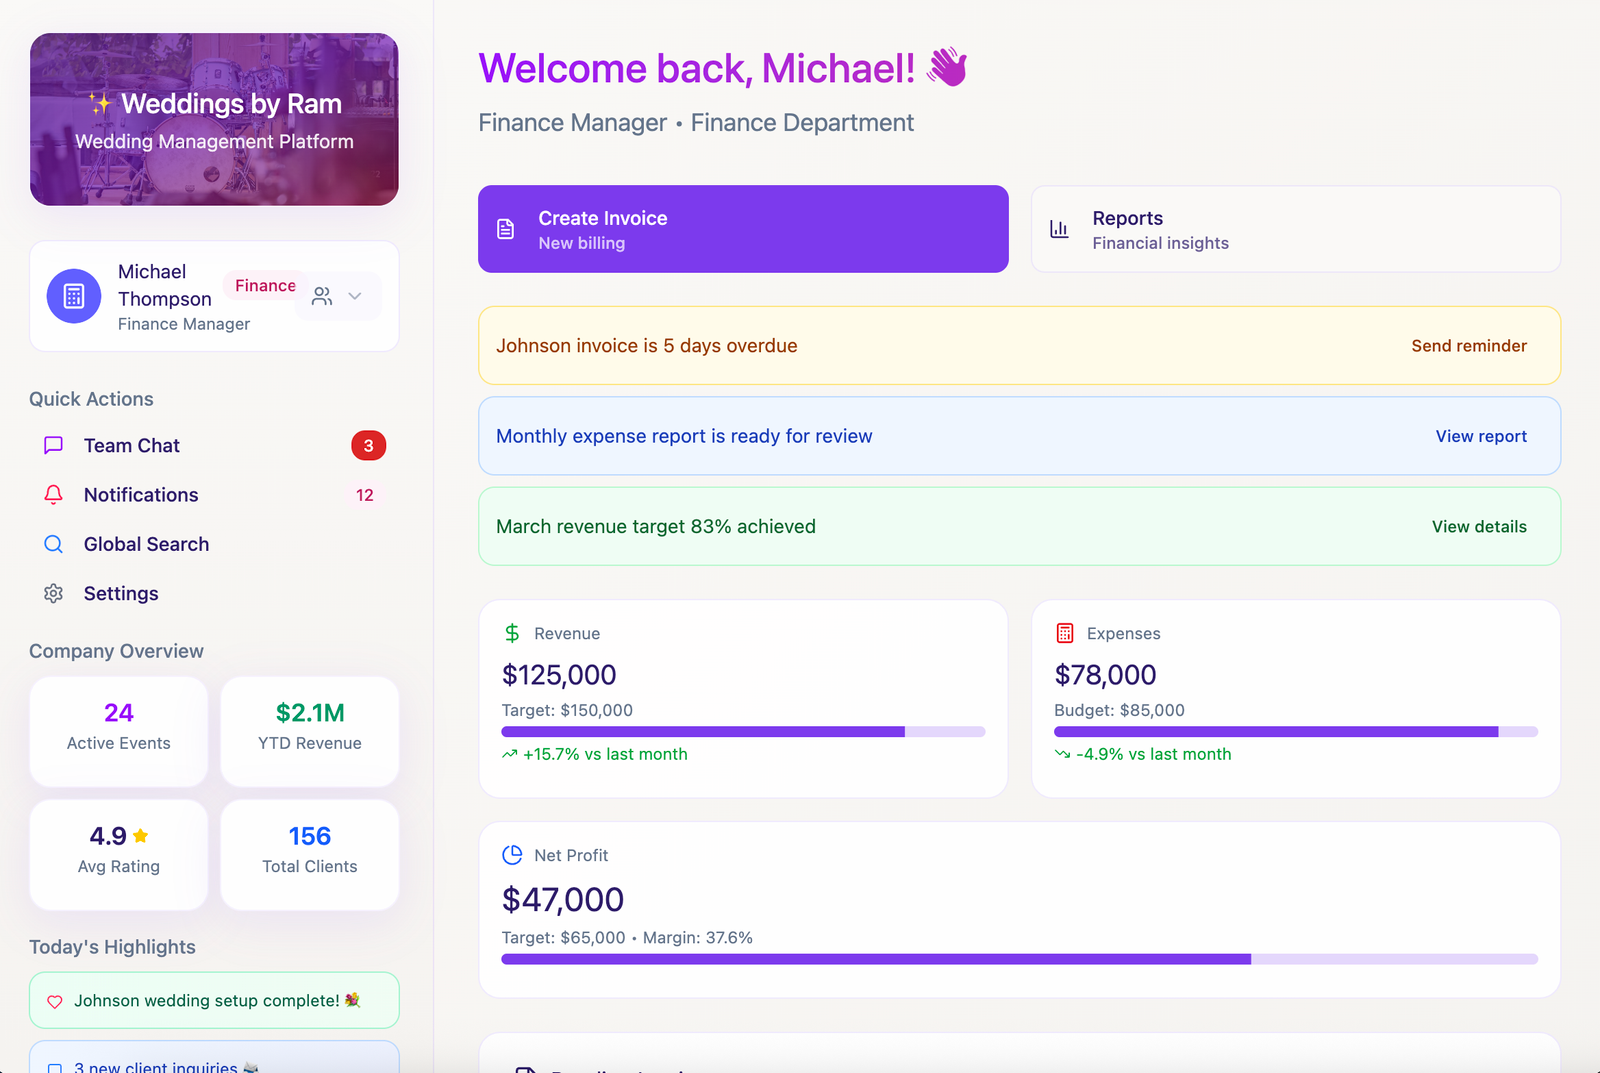
Task: Click the Create Invoice button
Action: coord(742,229)
